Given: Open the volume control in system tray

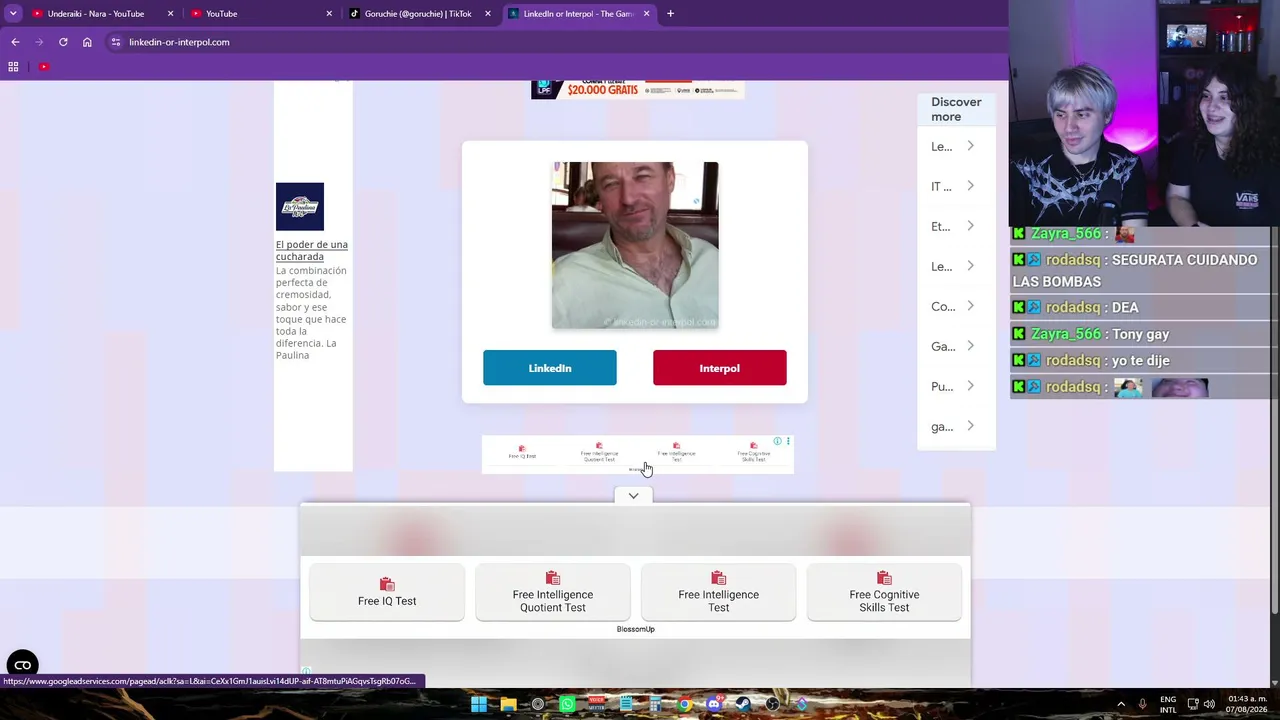Looking at the screenshot, I should coord(1210,704).
